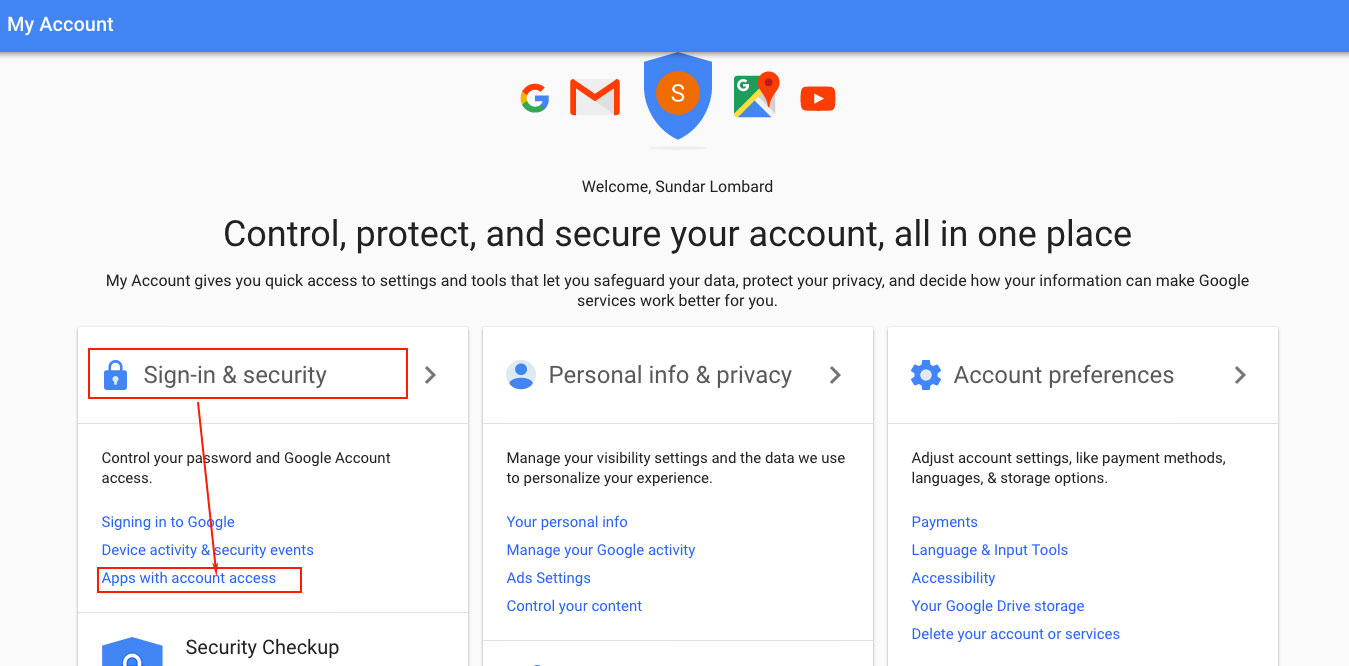Open Device activity & security events link
This screenshot has height=666, width=1349.
pos(208,550)
